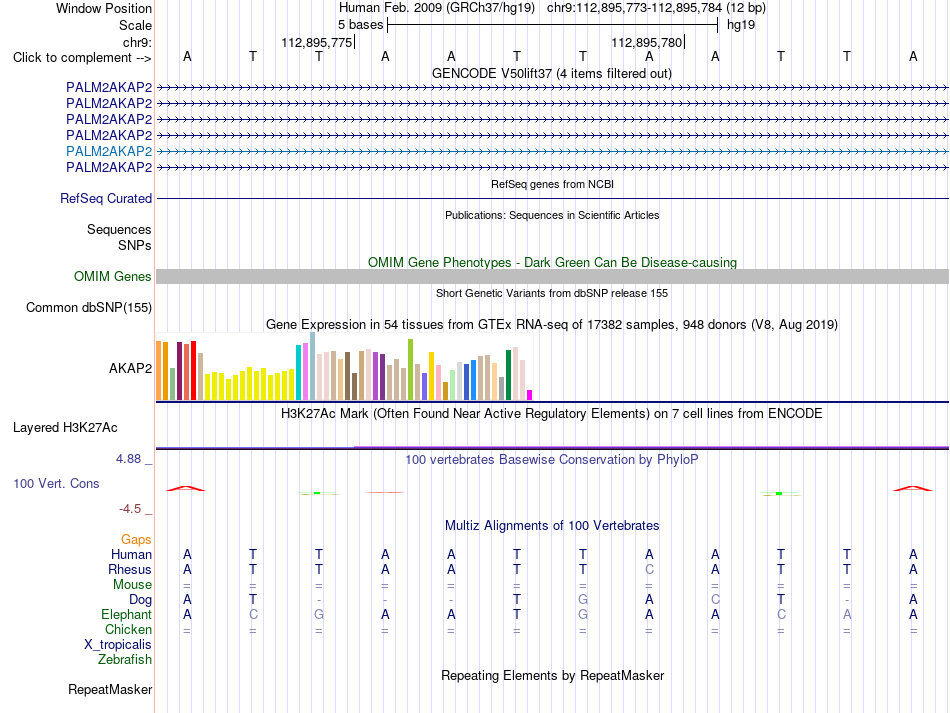Screen dimensions: 950x713
Task: Click the 'RefSeq genes from NCBI' title
Action: point(552,184)
